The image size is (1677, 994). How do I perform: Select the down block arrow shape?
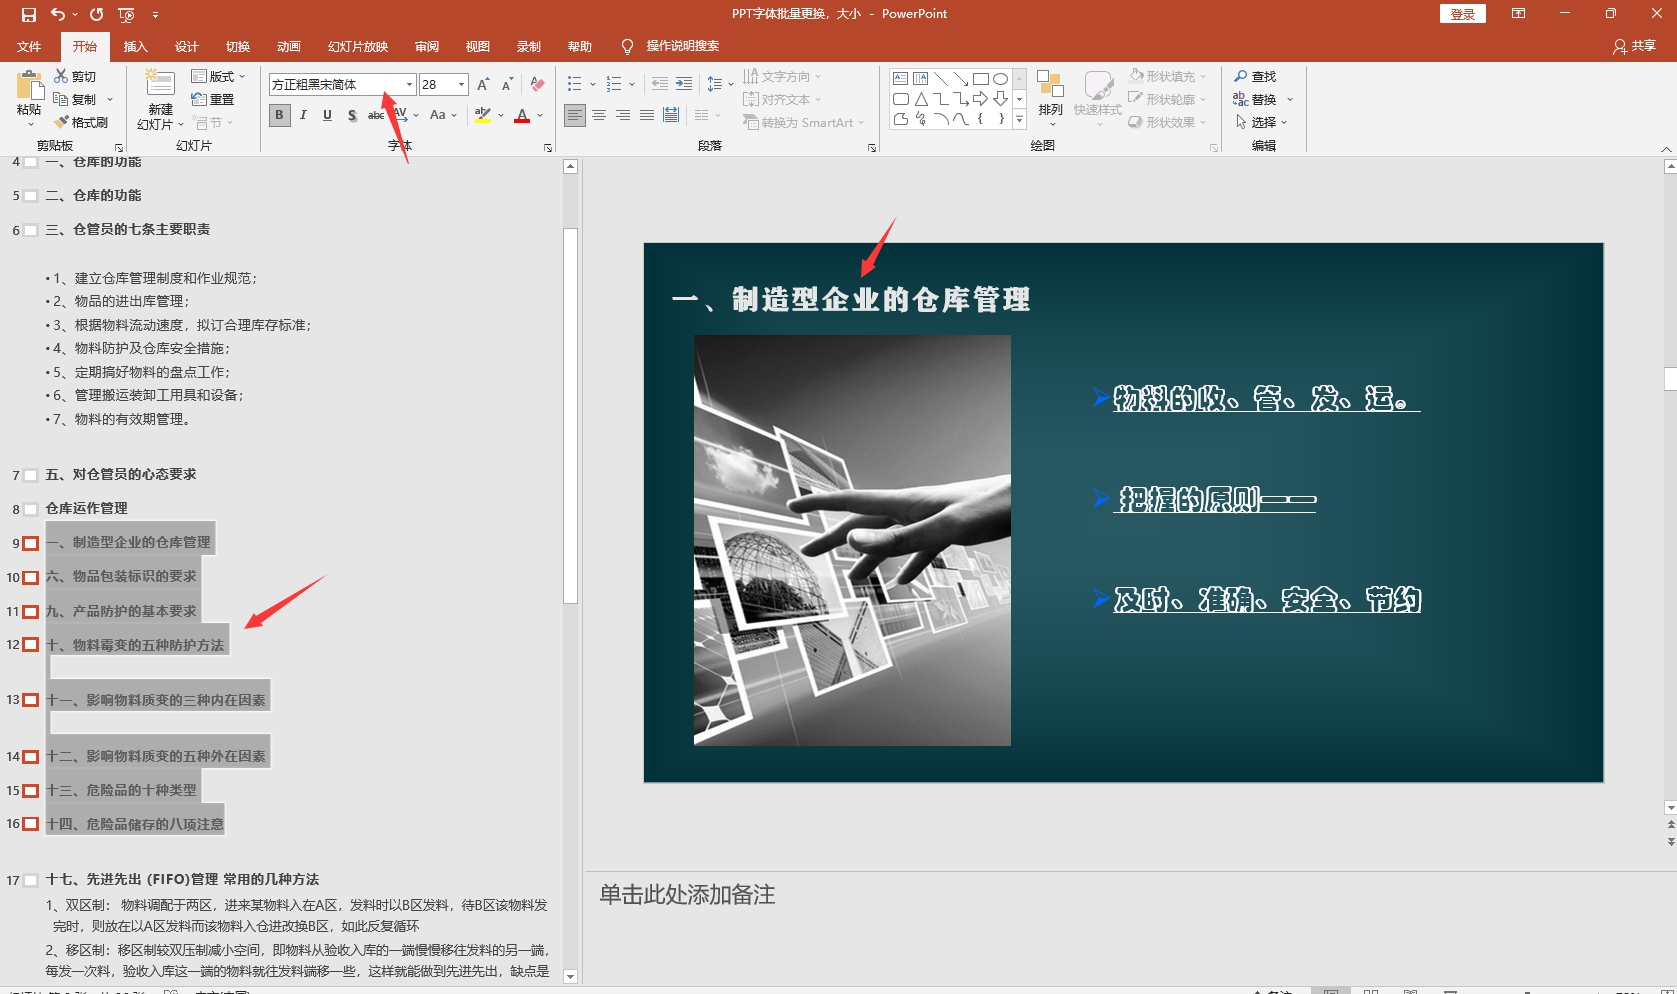(1000, 99)
